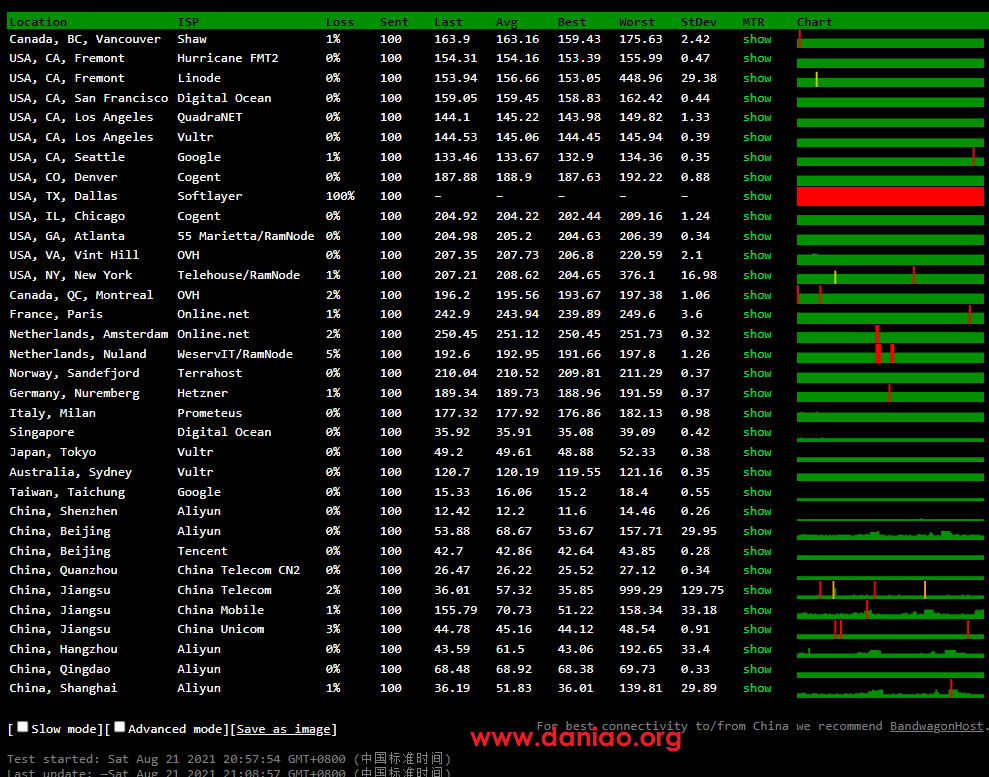Screen dimensions: 989x777
Task: Select the Taiwan, Taichung location text
Action: coord(67,492)
